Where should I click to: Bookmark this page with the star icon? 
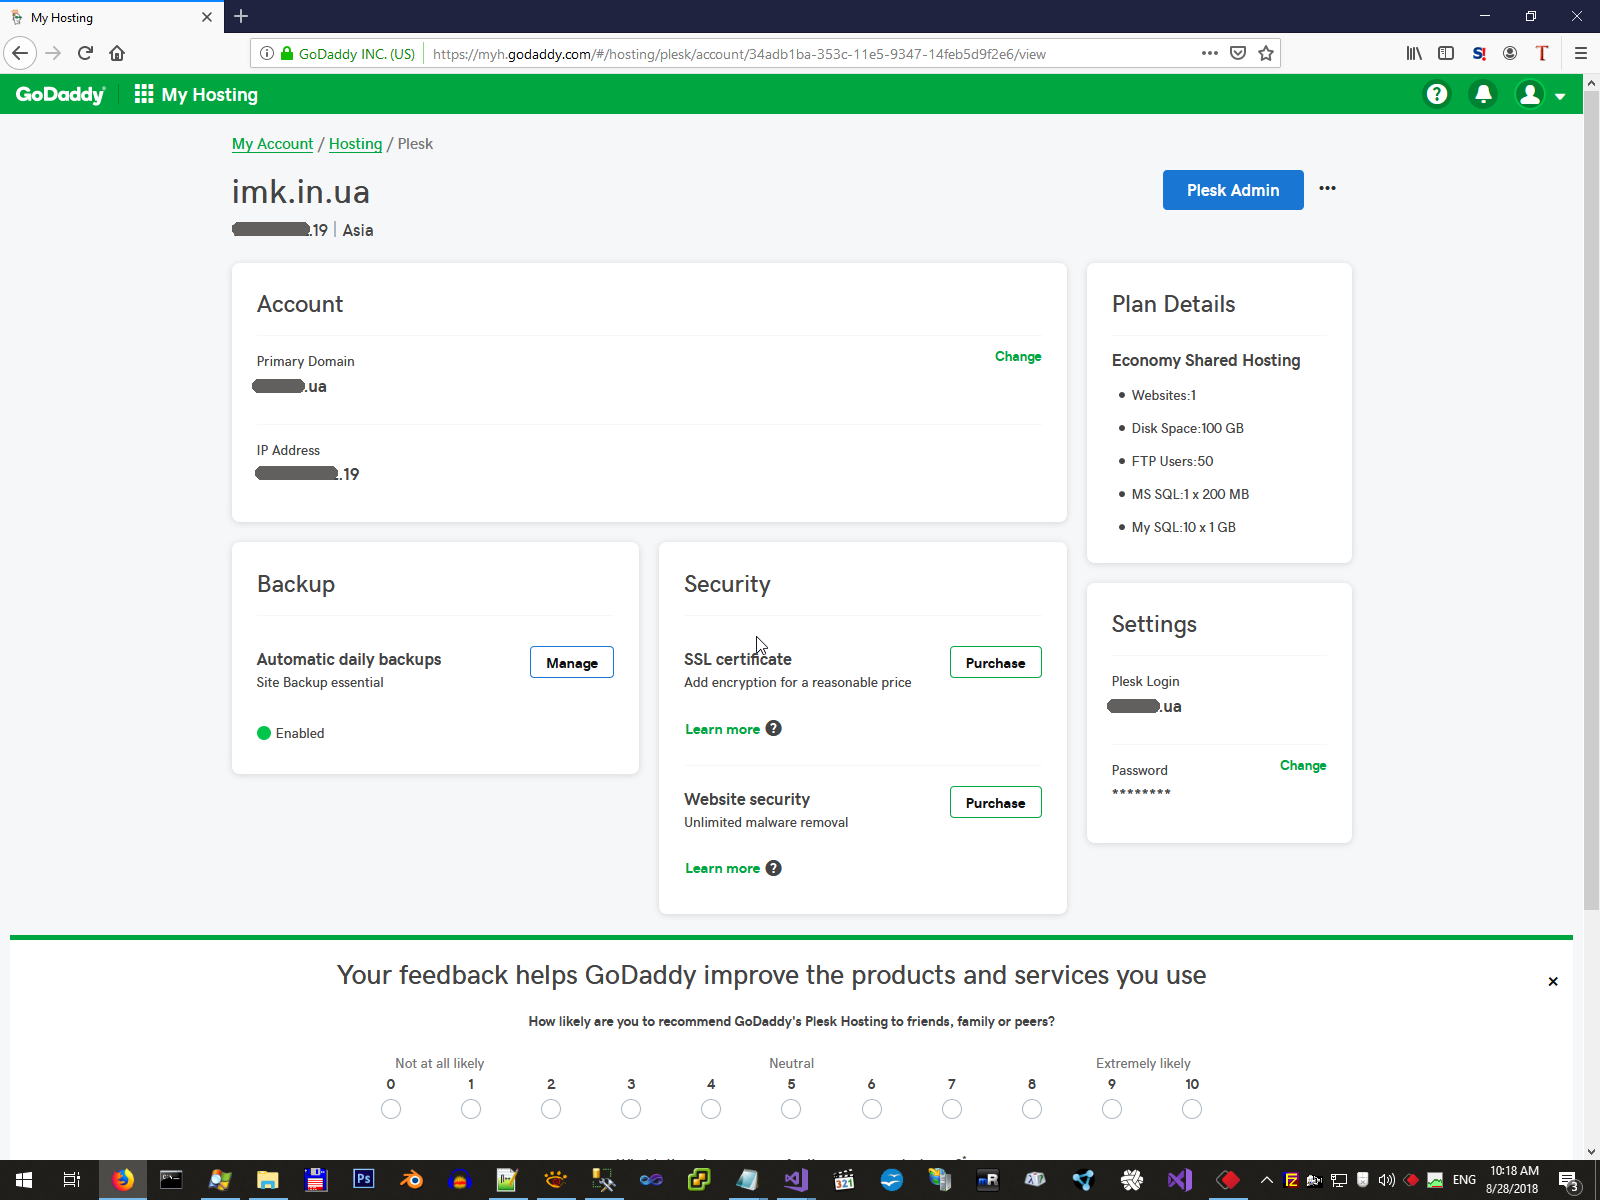tap(1266, 53)
